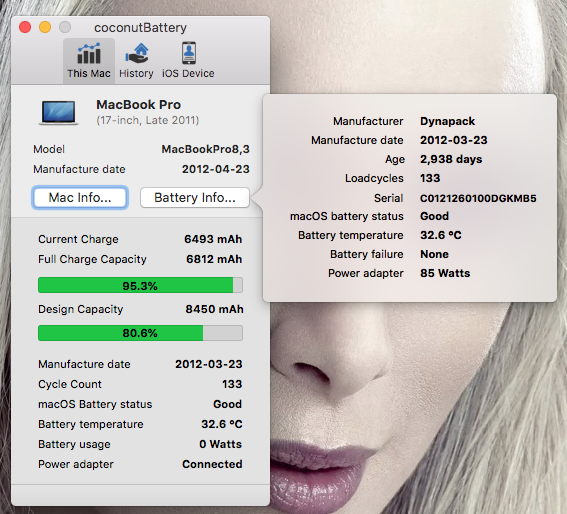Click the disabled zoom window button
The width and height of the screenshot is (567, 514).
pyautogui.click(x=65, y=27)
